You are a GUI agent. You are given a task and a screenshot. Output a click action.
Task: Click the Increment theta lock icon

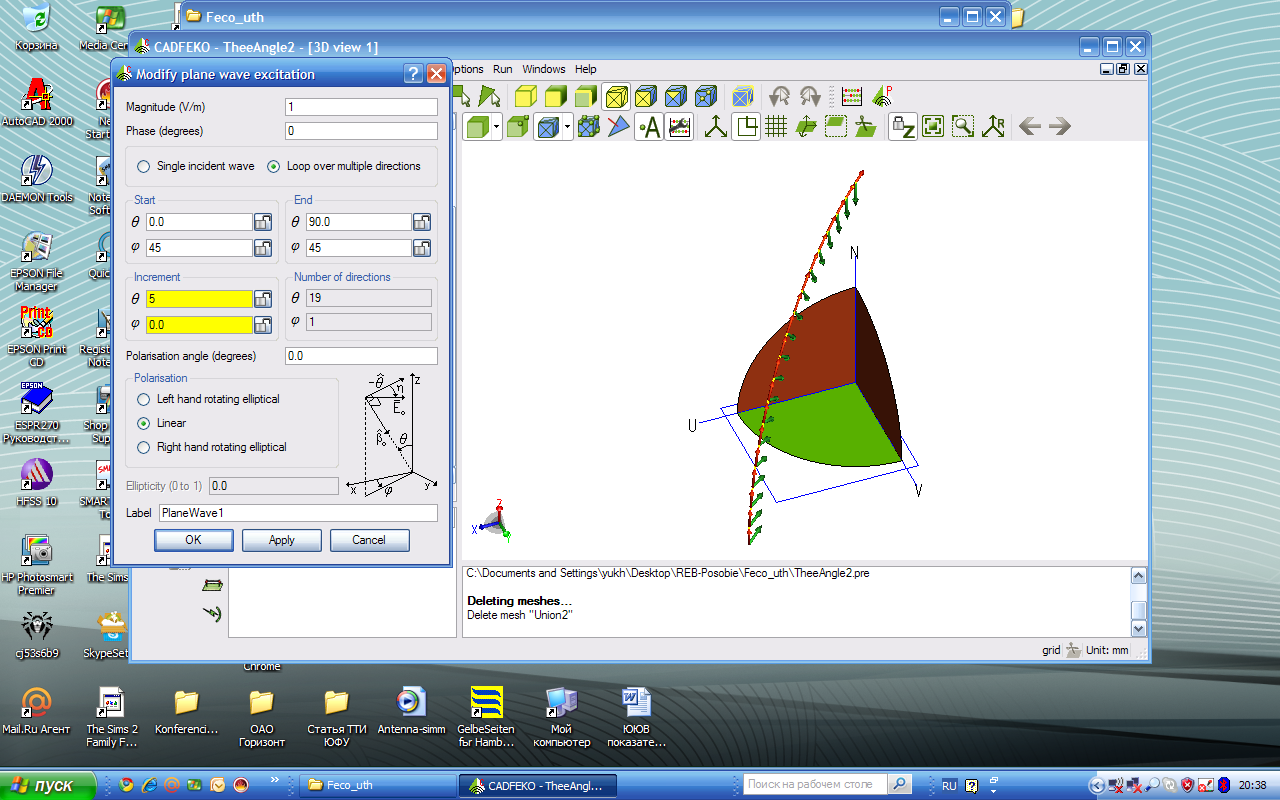(x=262, y=299)
